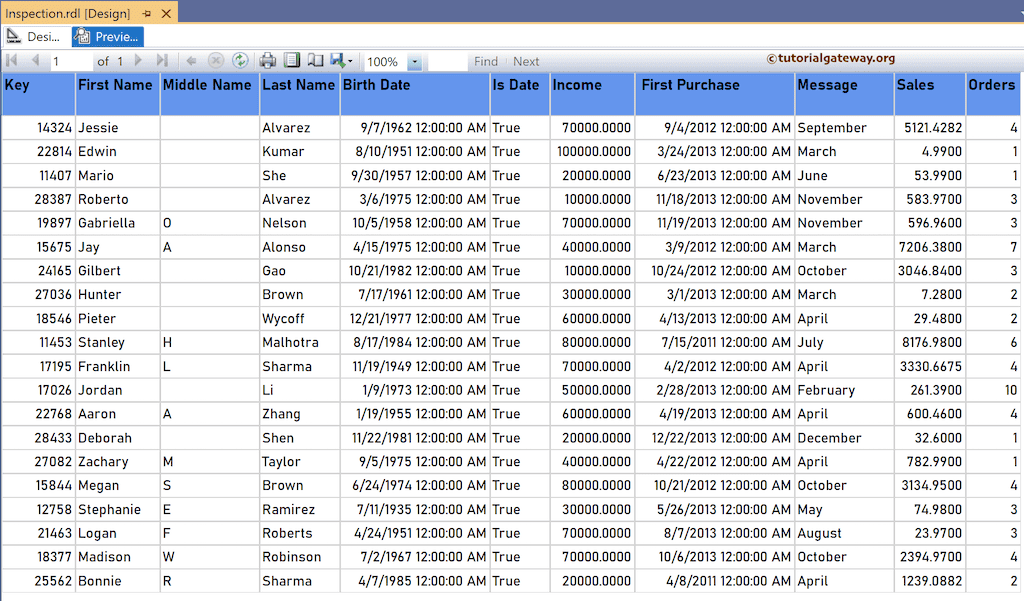Click the Find button
1024x601 pixels.
[x=486, y=61]
